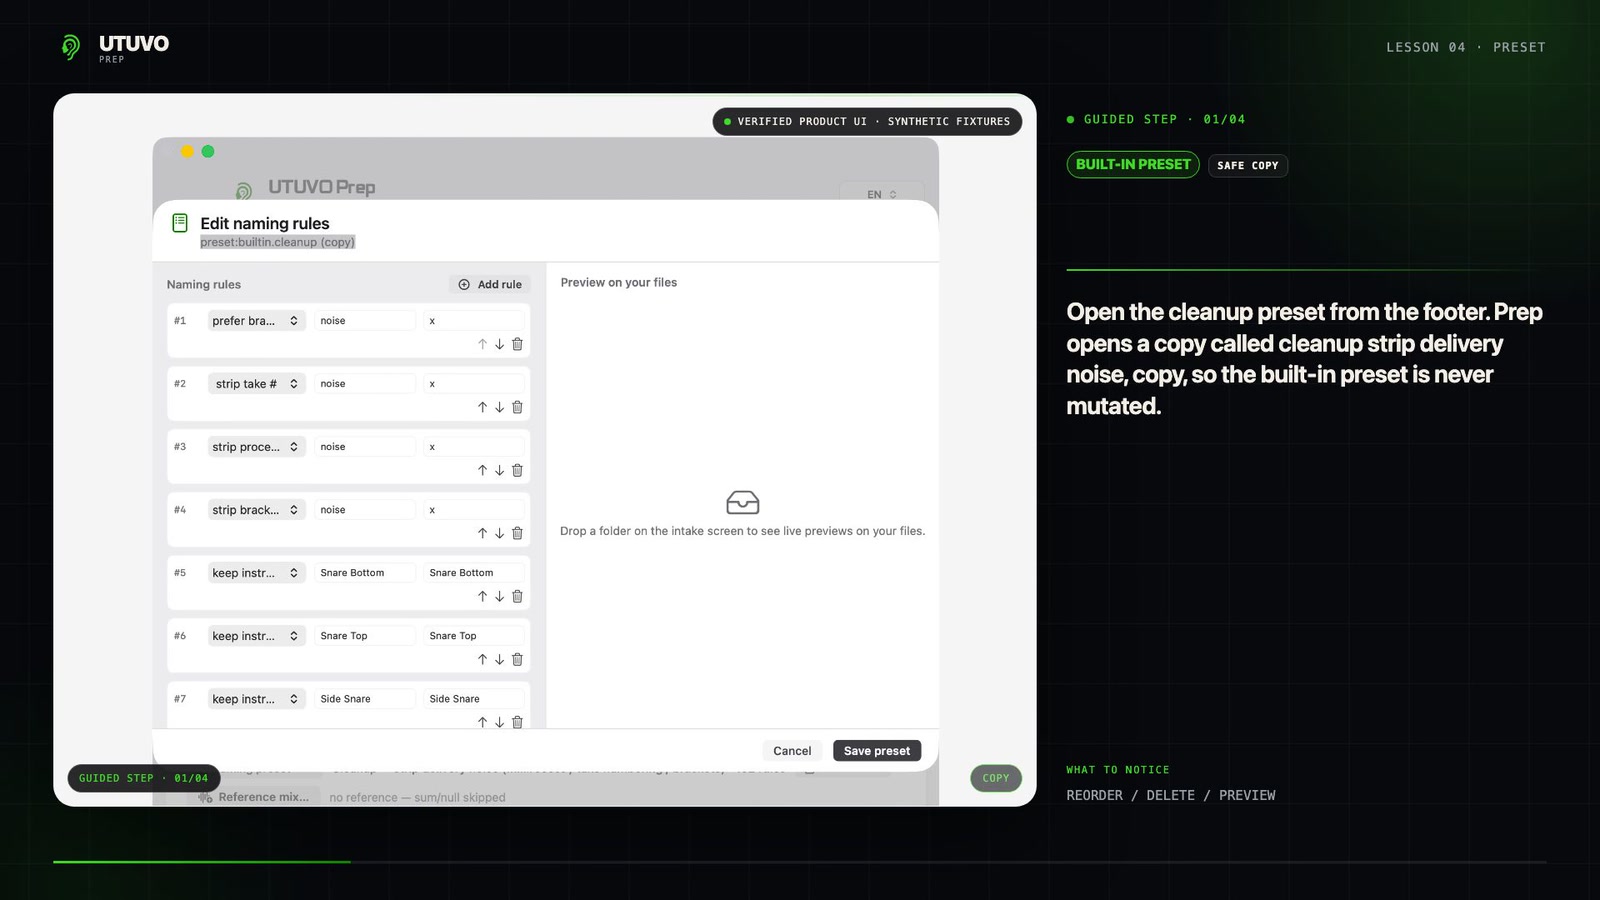
Task: Click the Drop a folder hint text
Action: pos(742,531)
